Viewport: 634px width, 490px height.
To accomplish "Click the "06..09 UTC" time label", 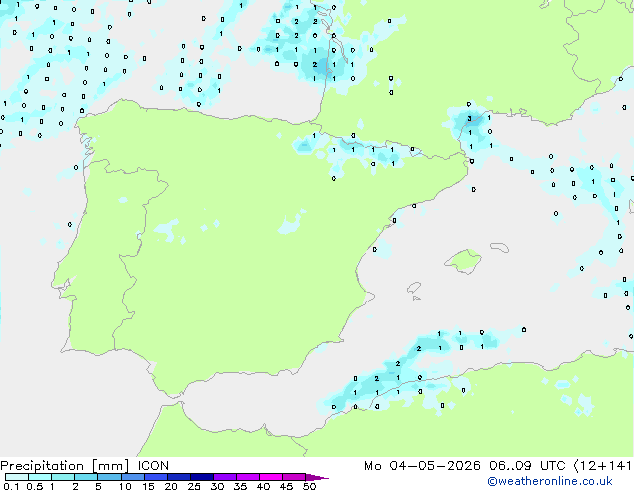I will 527,466.
